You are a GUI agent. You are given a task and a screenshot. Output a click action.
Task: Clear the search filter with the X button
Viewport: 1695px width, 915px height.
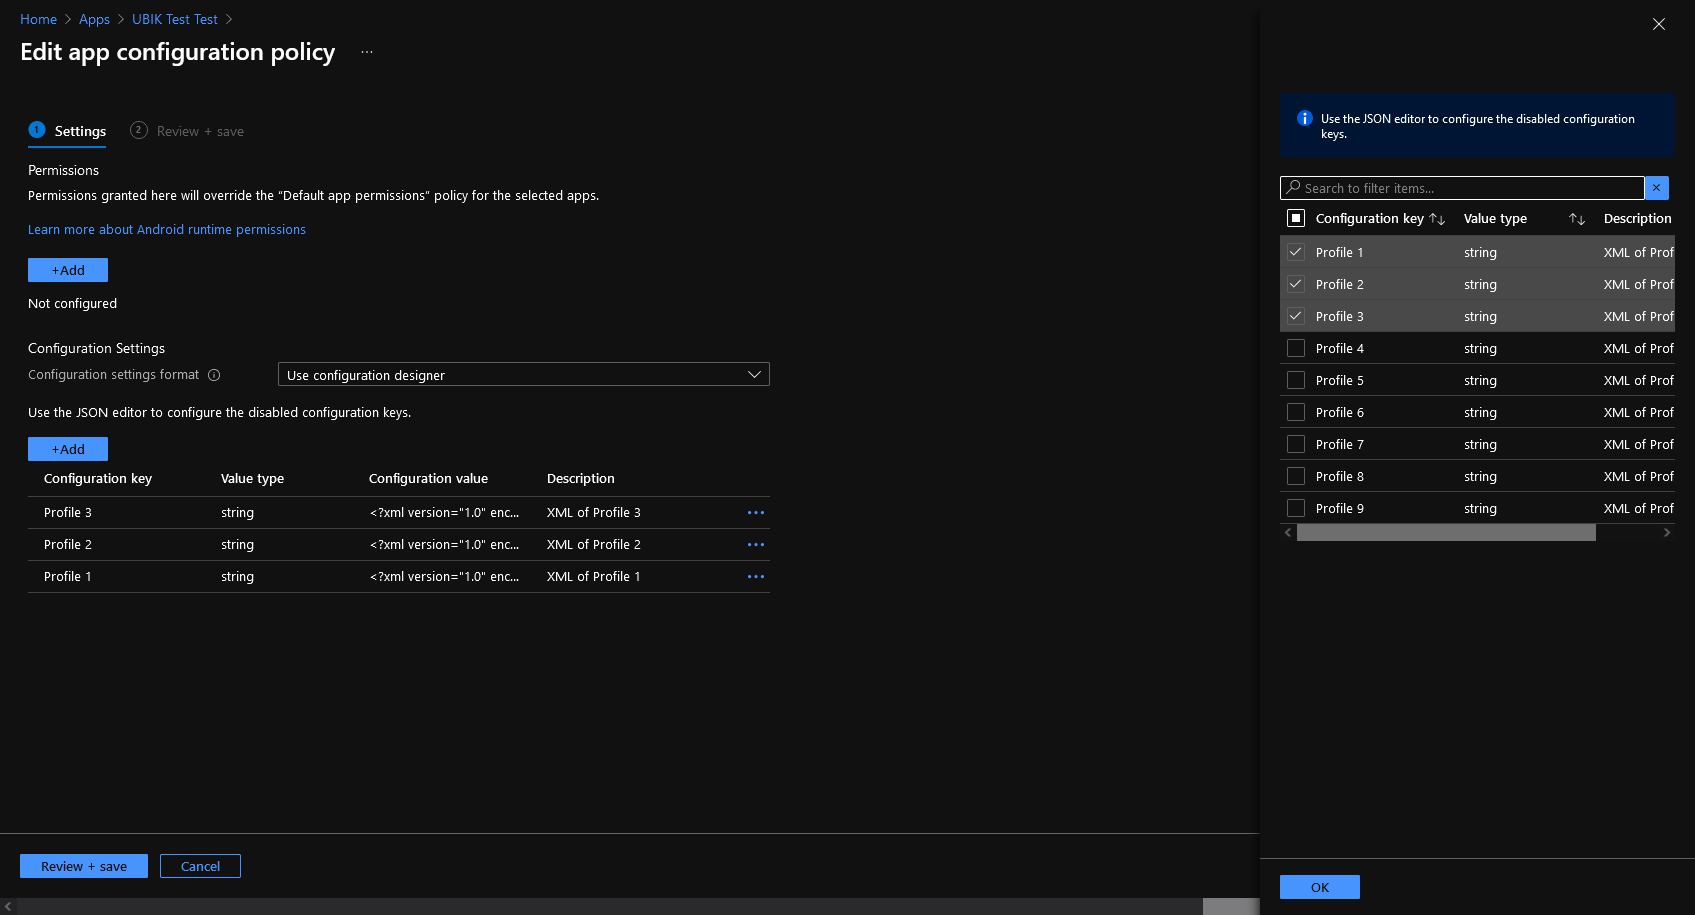[x=1656, y=188]
